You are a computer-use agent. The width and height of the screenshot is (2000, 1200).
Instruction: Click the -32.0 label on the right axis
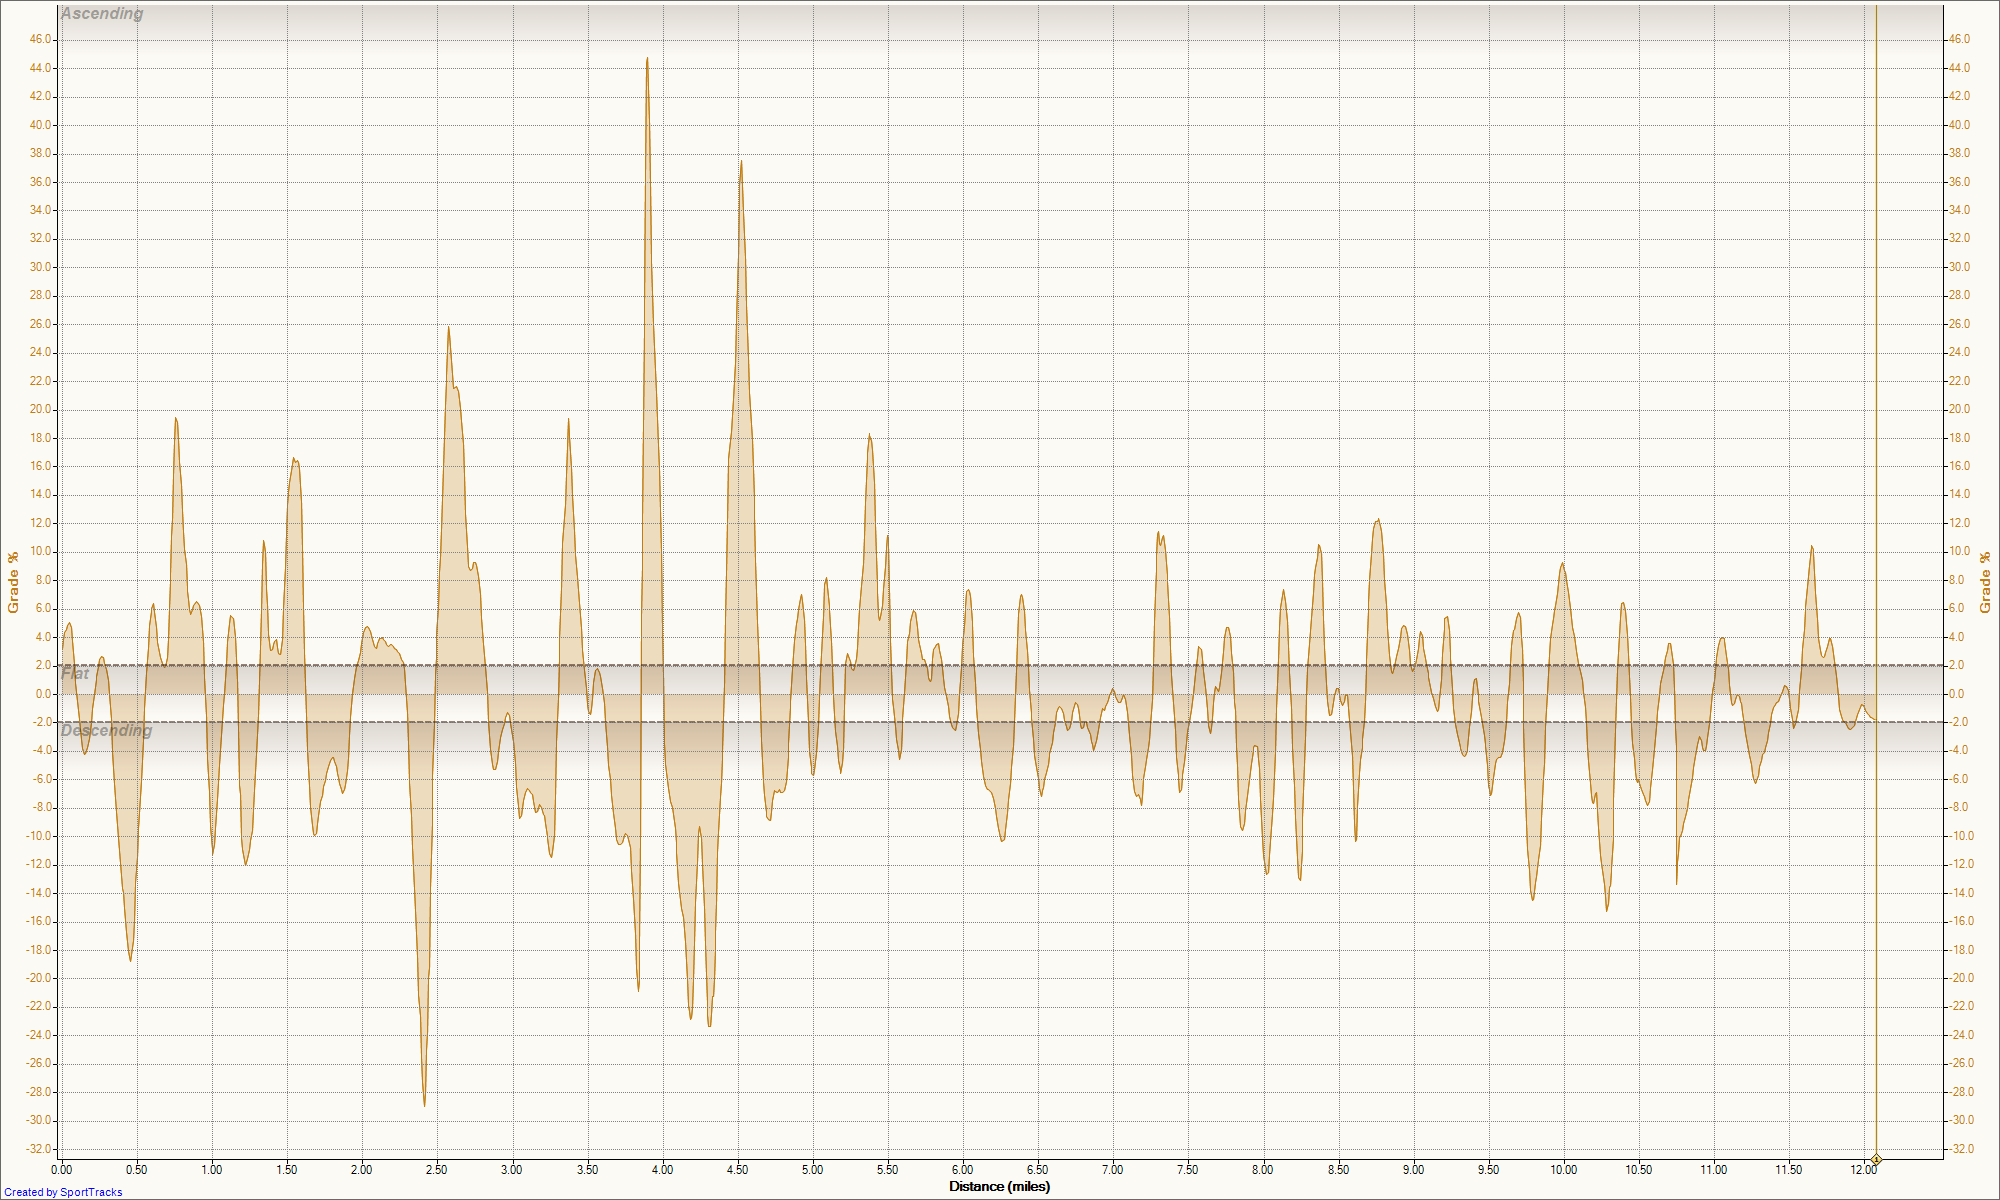pyautogui.click(x=1959, y=1149)
